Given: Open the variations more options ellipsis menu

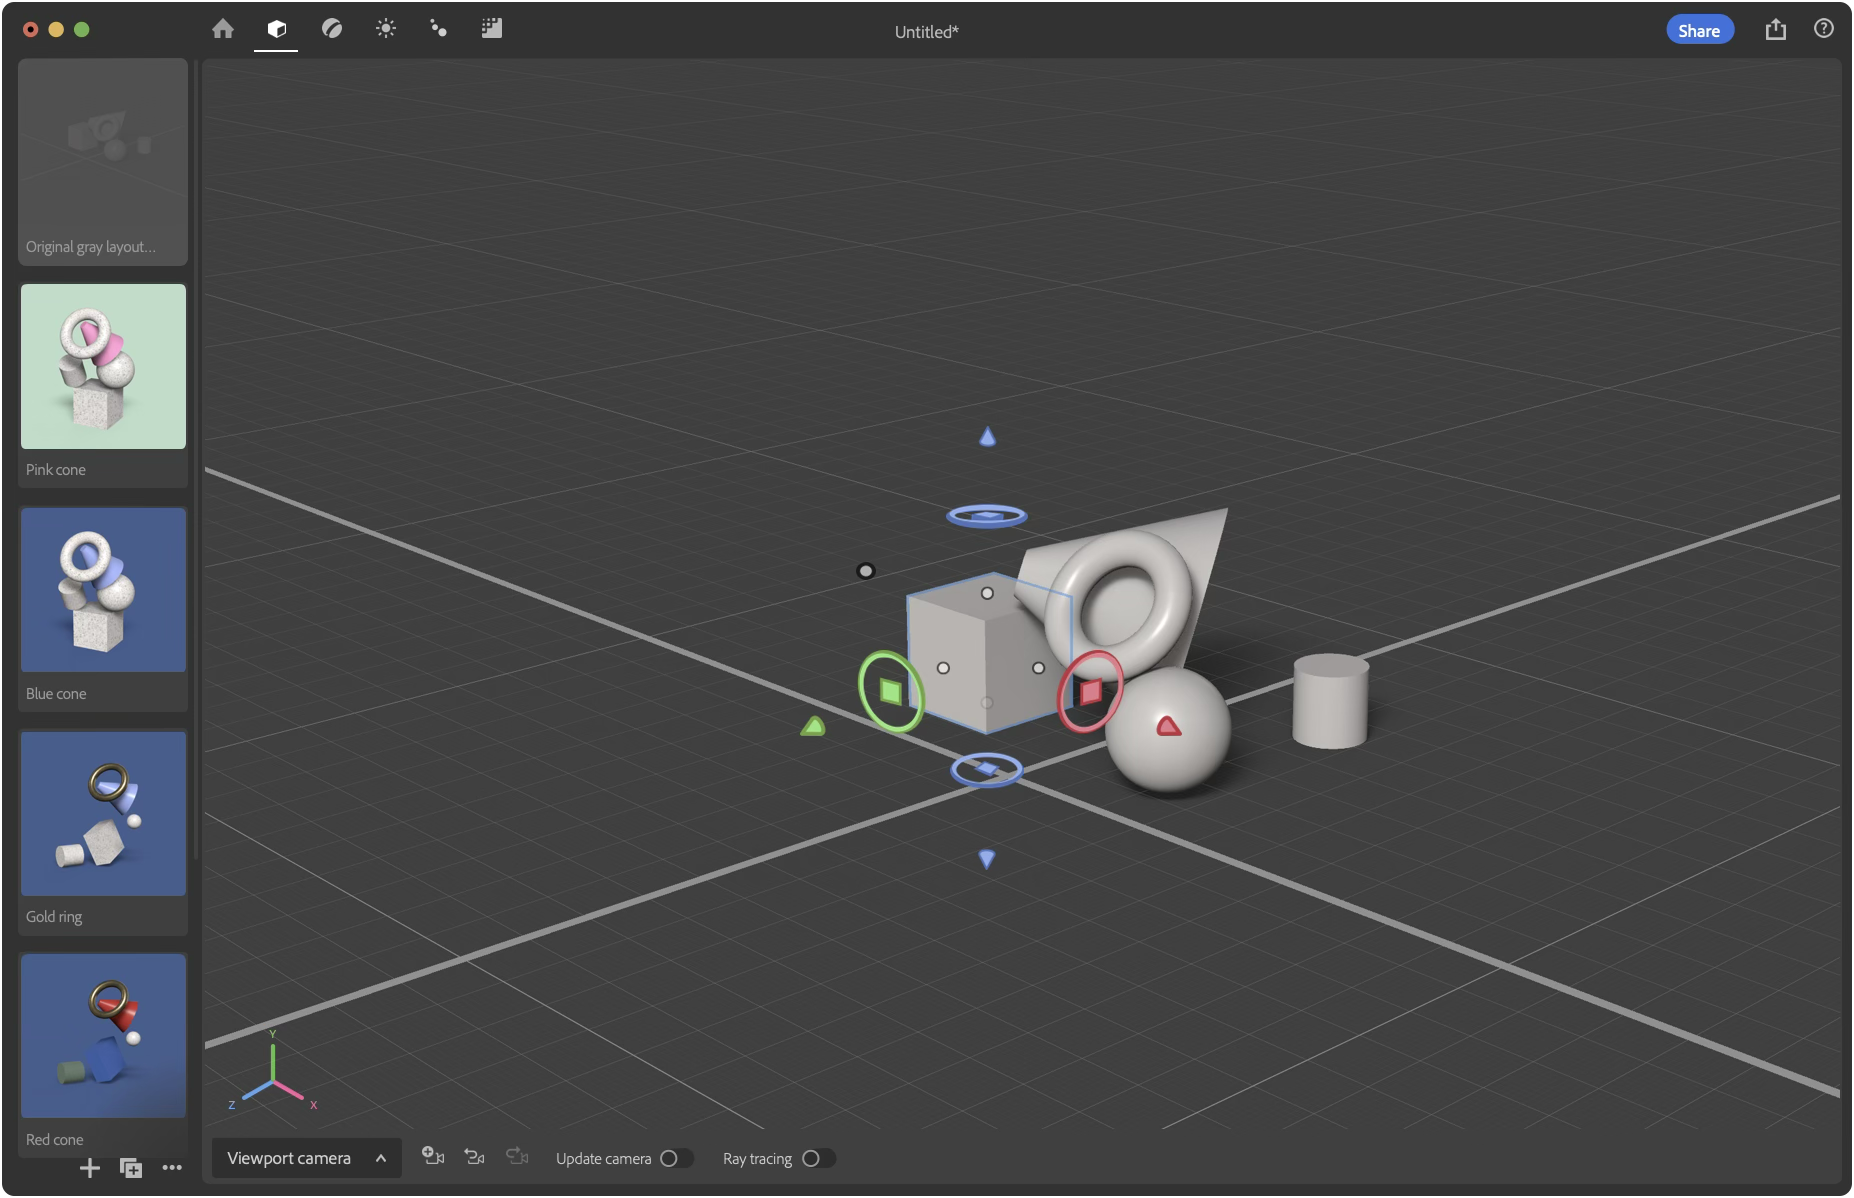Looking at the screenshot, I should coord(172,1168).
